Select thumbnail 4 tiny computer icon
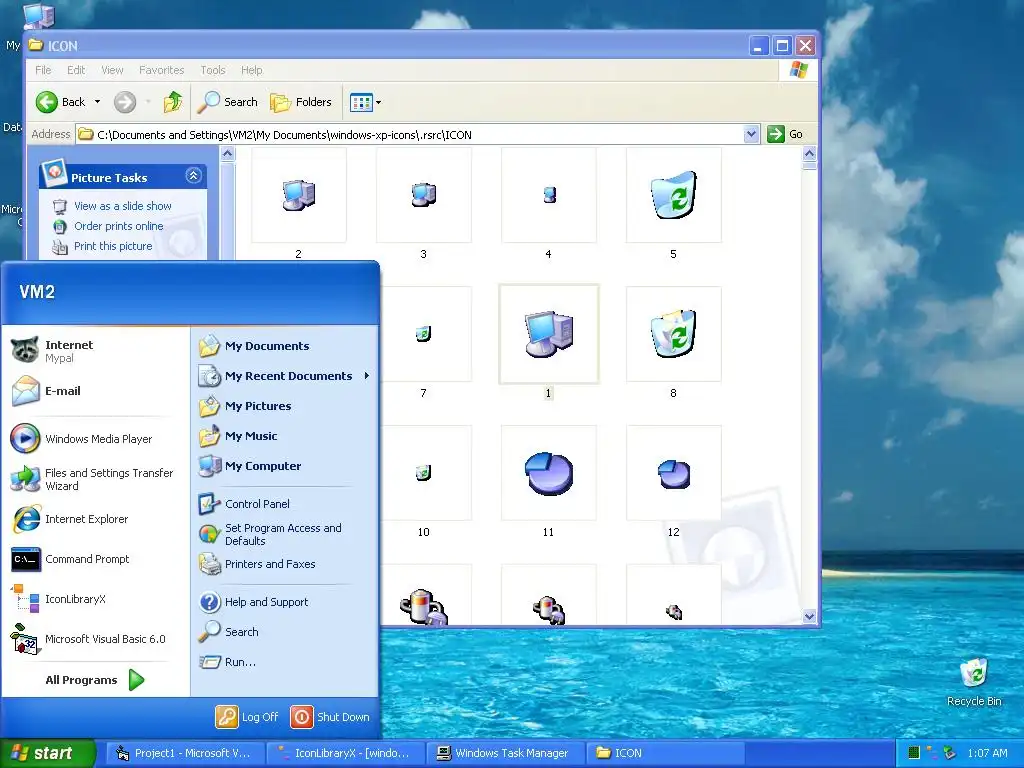This screenshot has width=1024, height=768. coord(549,195)
